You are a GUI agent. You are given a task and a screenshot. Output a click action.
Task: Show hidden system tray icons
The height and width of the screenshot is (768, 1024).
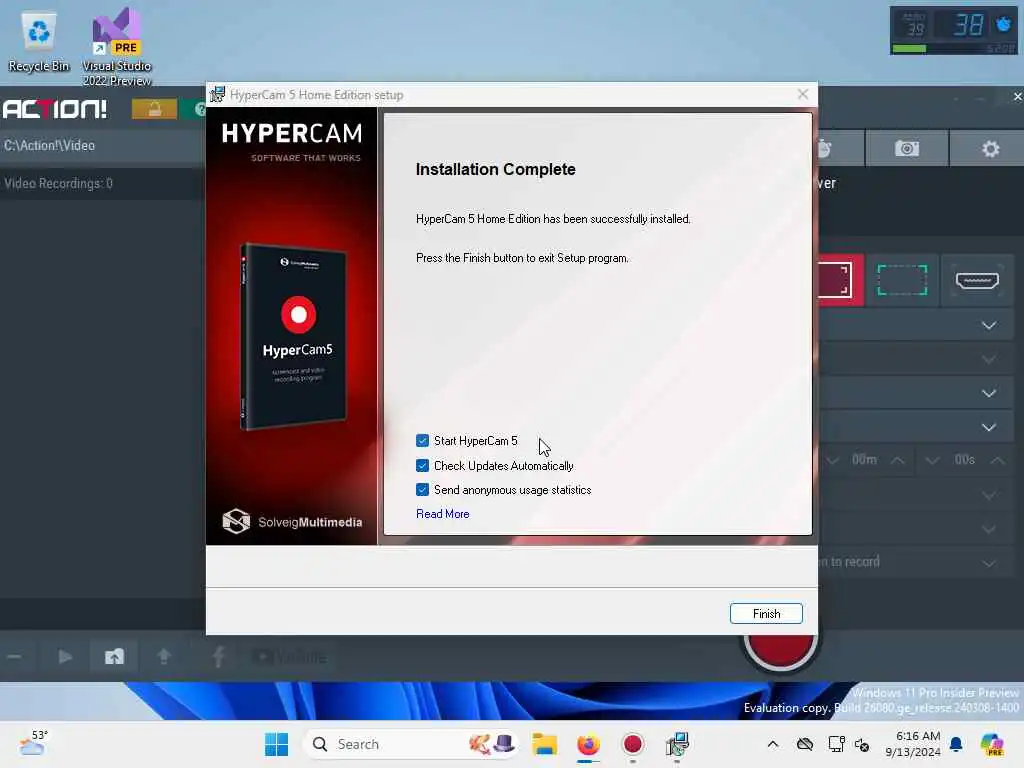773,744
